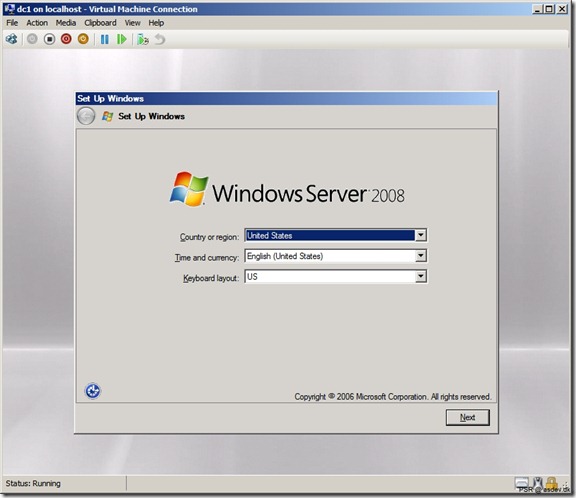Image resolution: width=576 pixels, height=498 pixels.
Task: Expand the Time and currency dropdown
Action: coord(421,256)
